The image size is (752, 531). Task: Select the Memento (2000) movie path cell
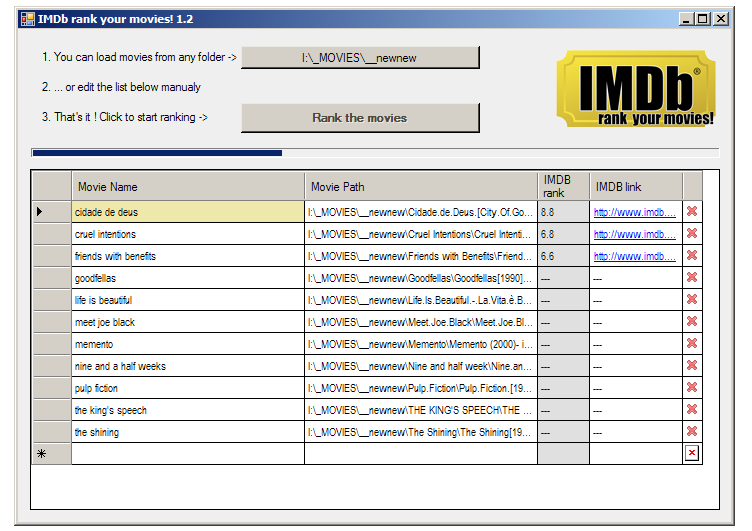click(x=421, y=344)
